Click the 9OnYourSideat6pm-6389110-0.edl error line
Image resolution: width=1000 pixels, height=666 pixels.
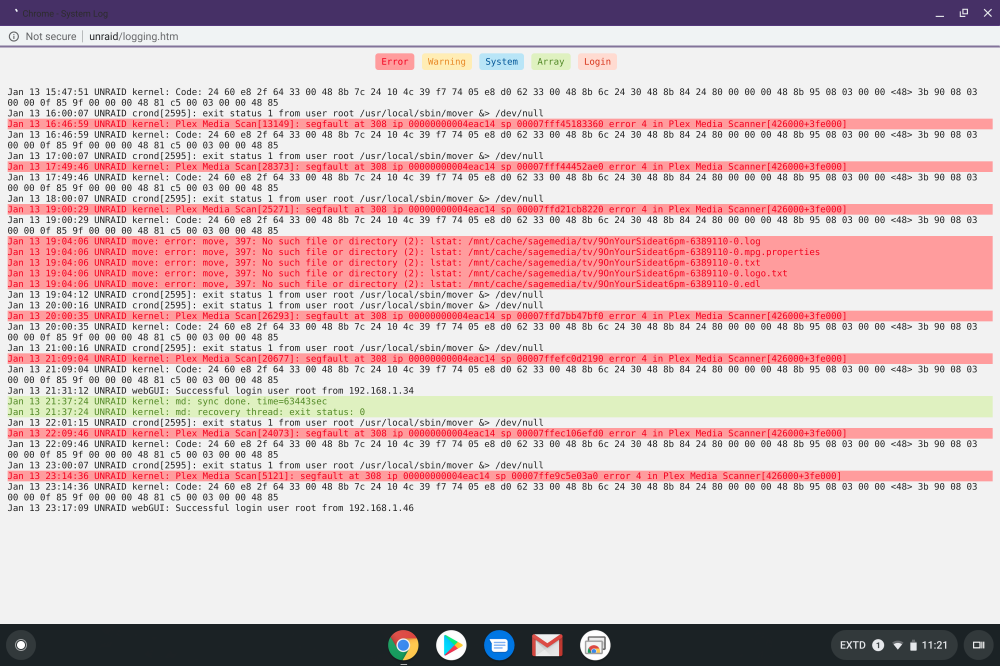coord(500,284)
